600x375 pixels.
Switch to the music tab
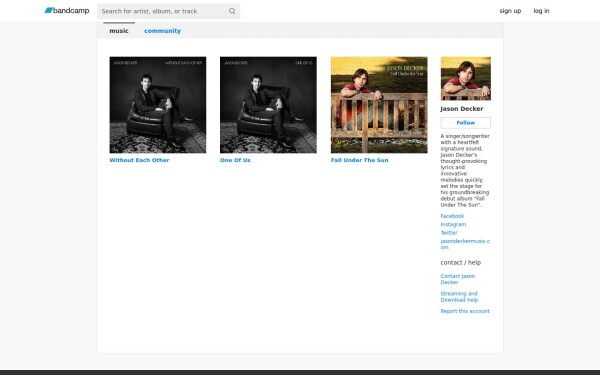point(119,31)
